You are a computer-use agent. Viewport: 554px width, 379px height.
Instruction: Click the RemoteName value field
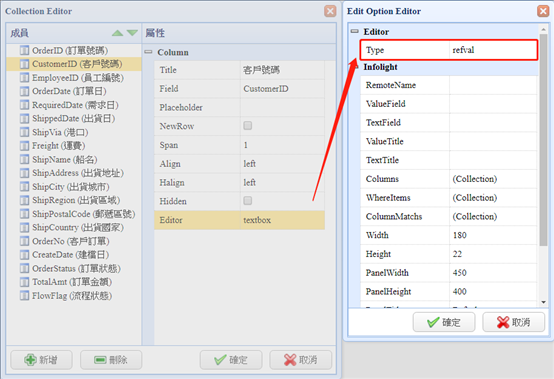point(493,85)
